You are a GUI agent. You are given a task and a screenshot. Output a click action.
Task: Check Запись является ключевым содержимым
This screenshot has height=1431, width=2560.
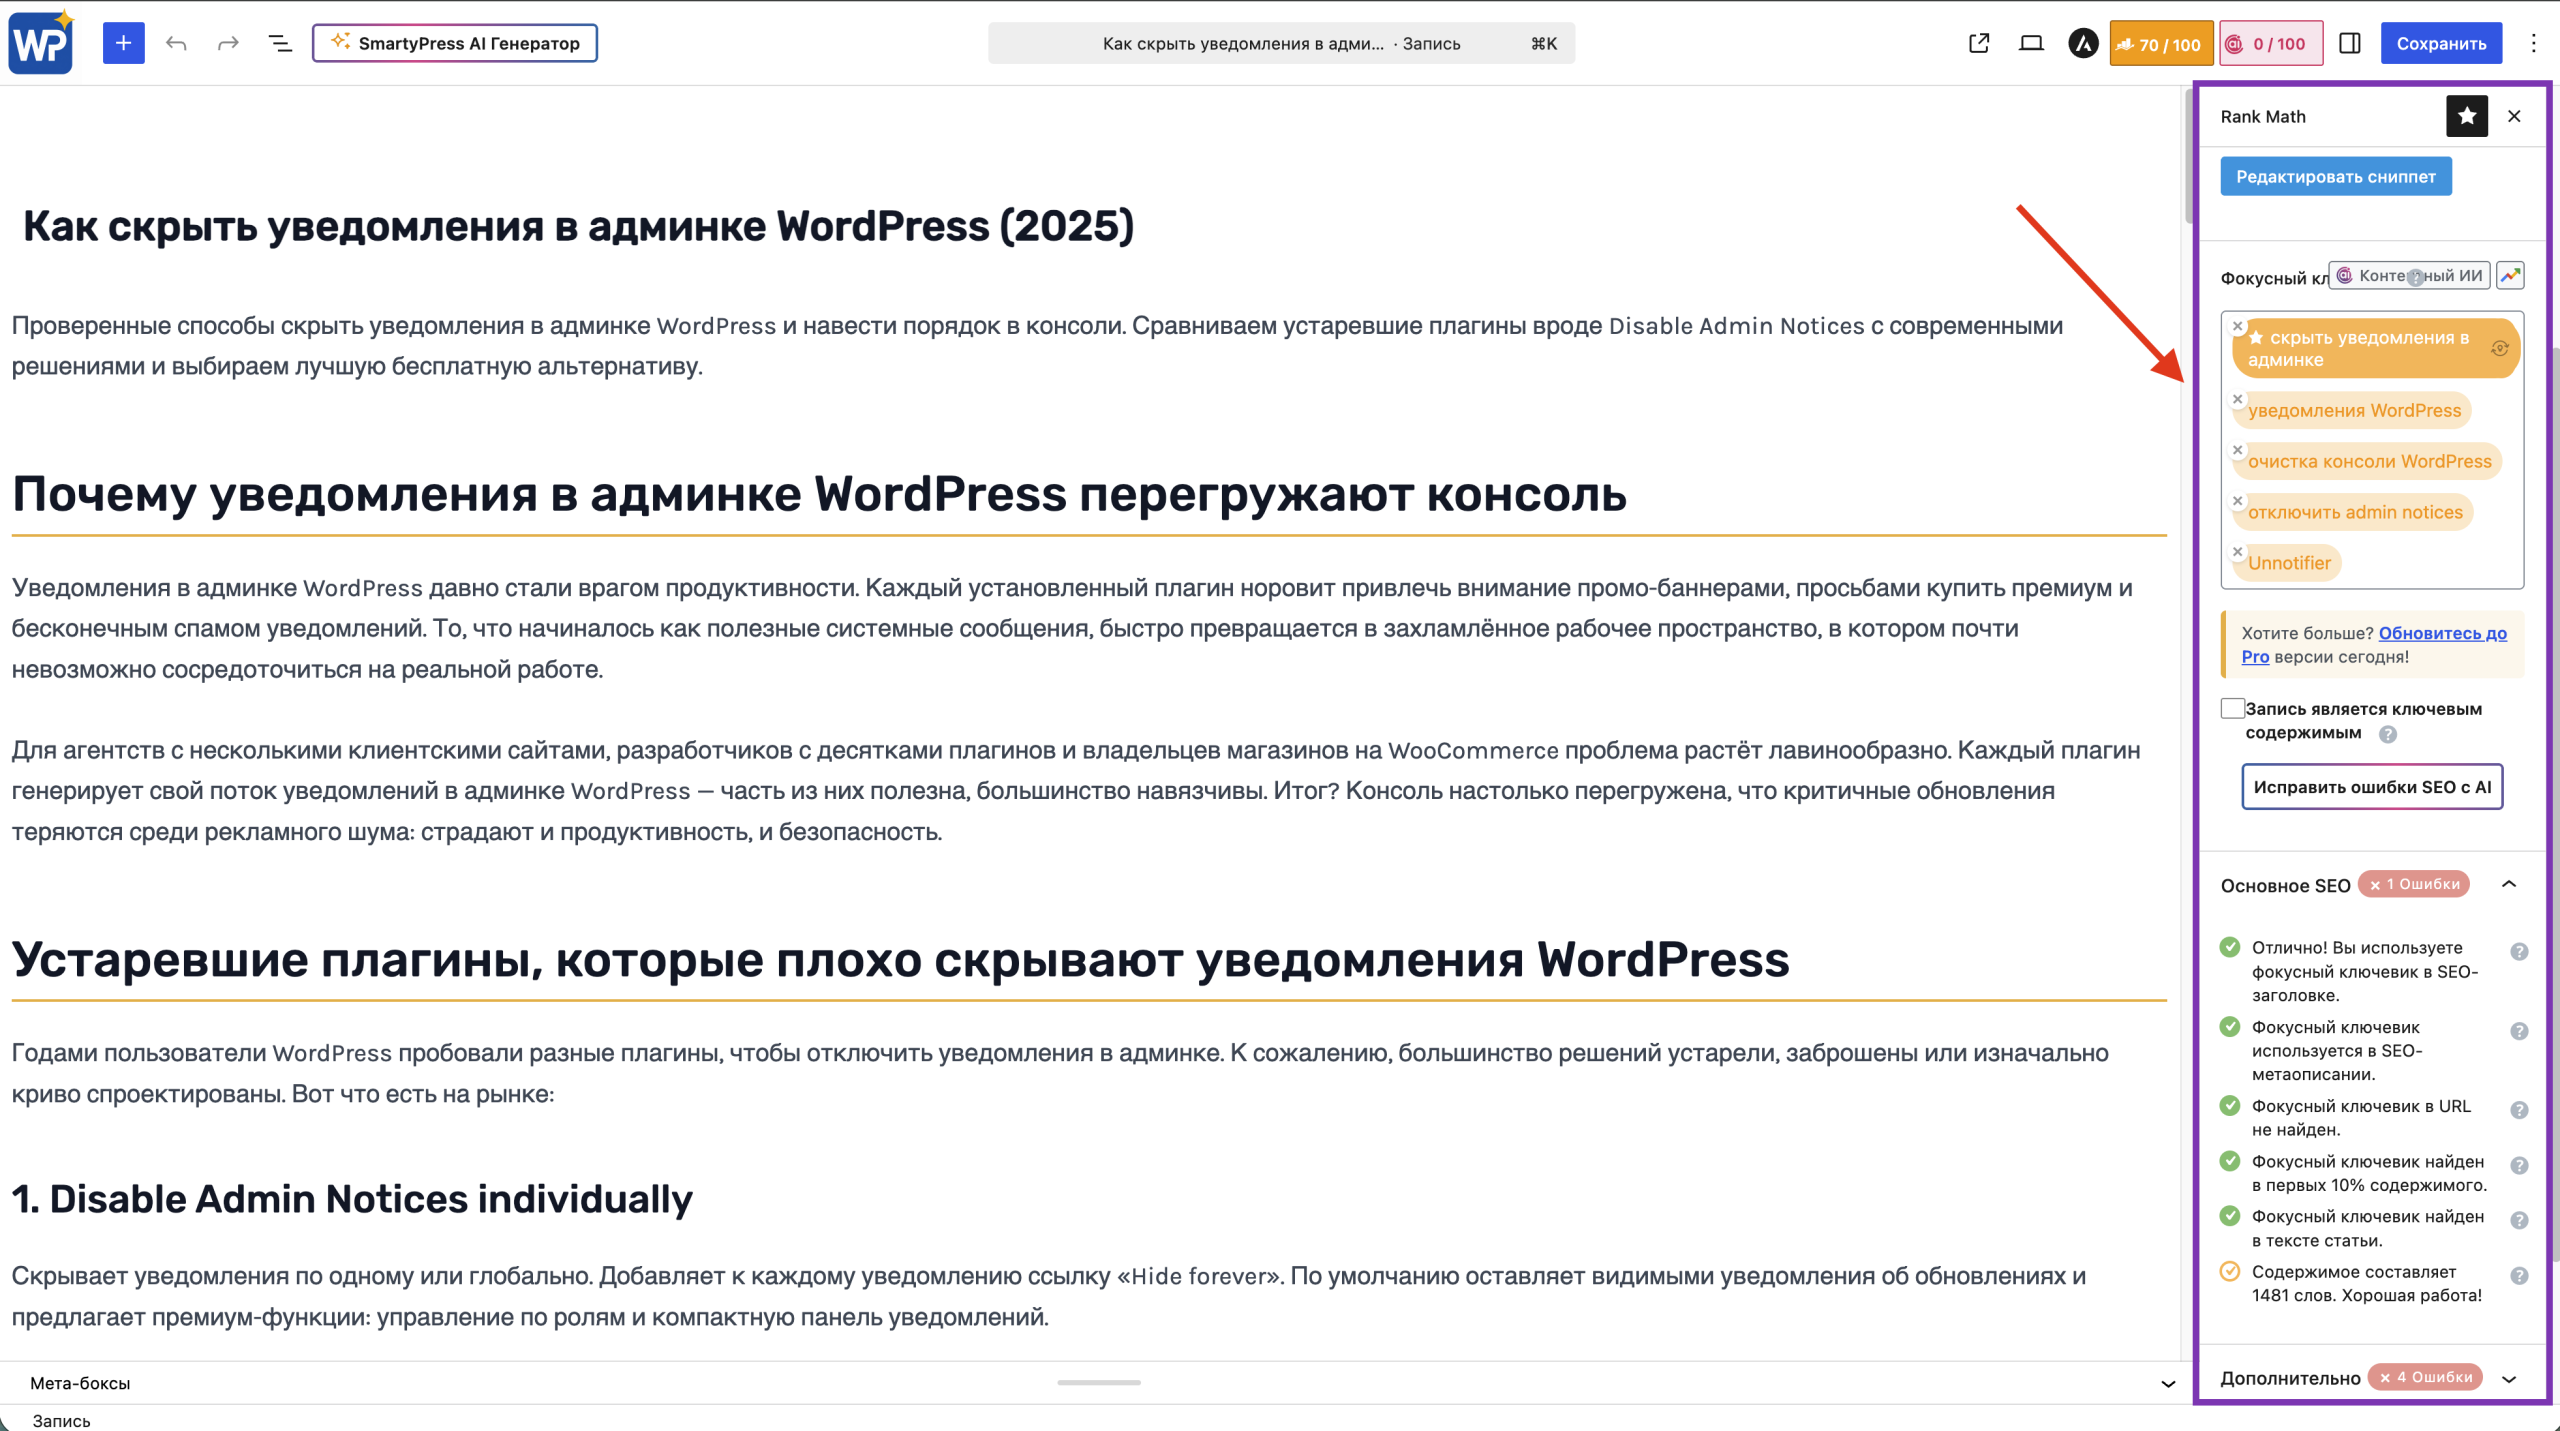click(2232, 708)
